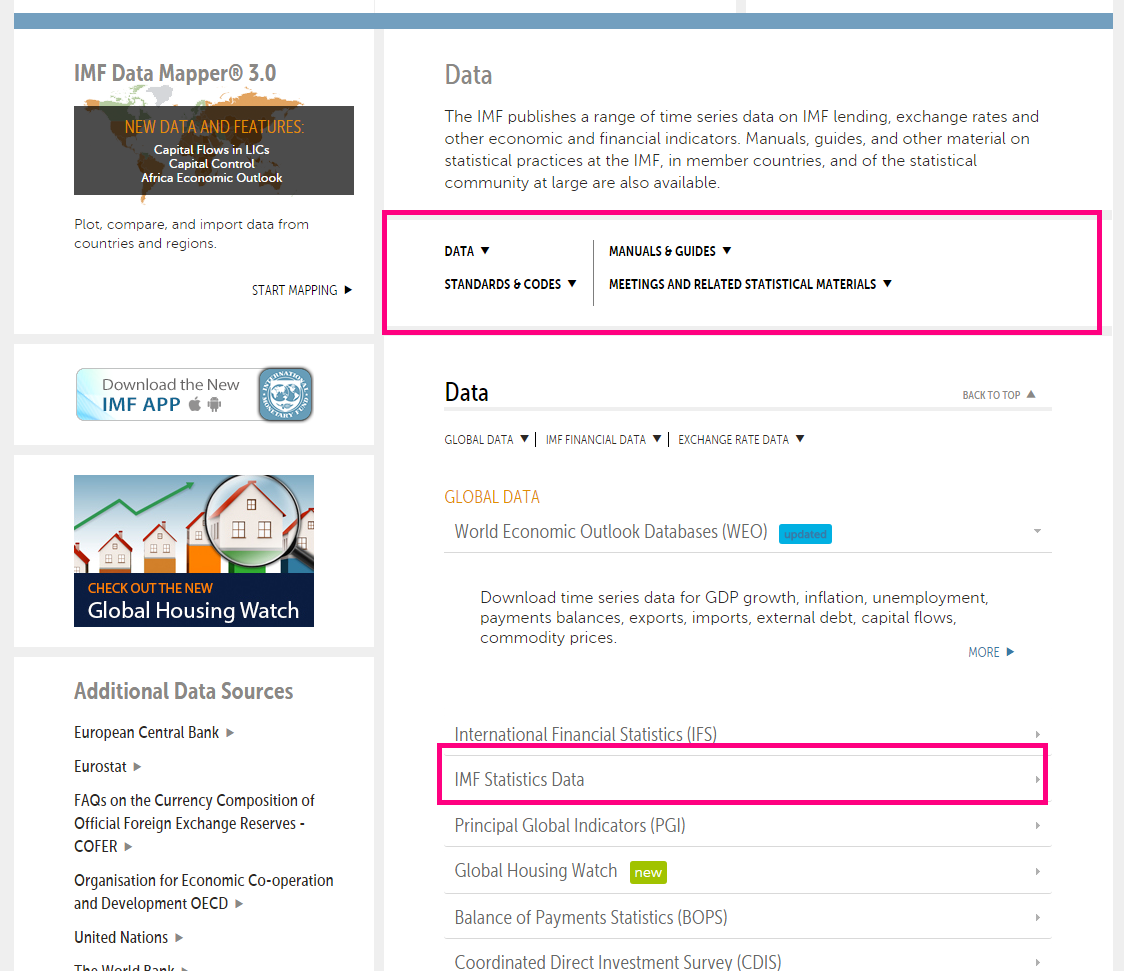Click the START MAPPING link
This screenshot has height=971, width=1124.
point(295,290)
